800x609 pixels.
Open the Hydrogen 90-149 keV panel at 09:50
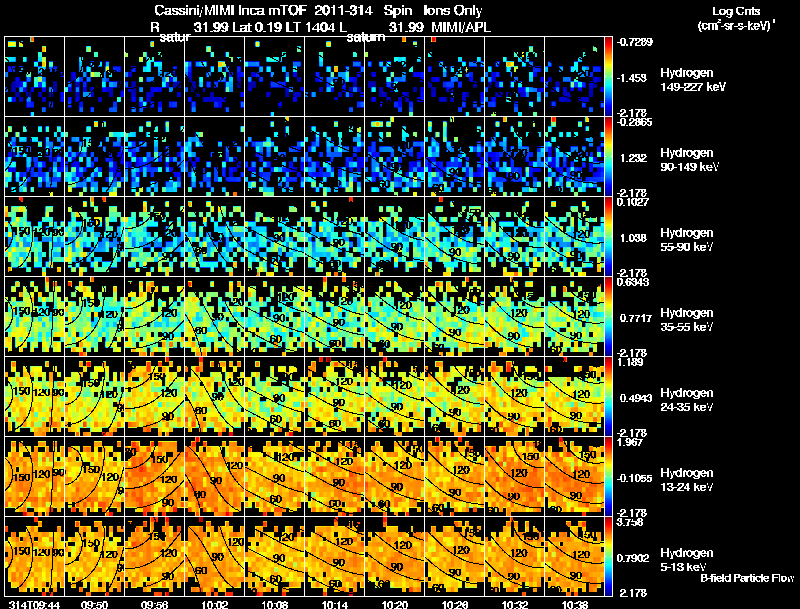click(x=94, y=157)
